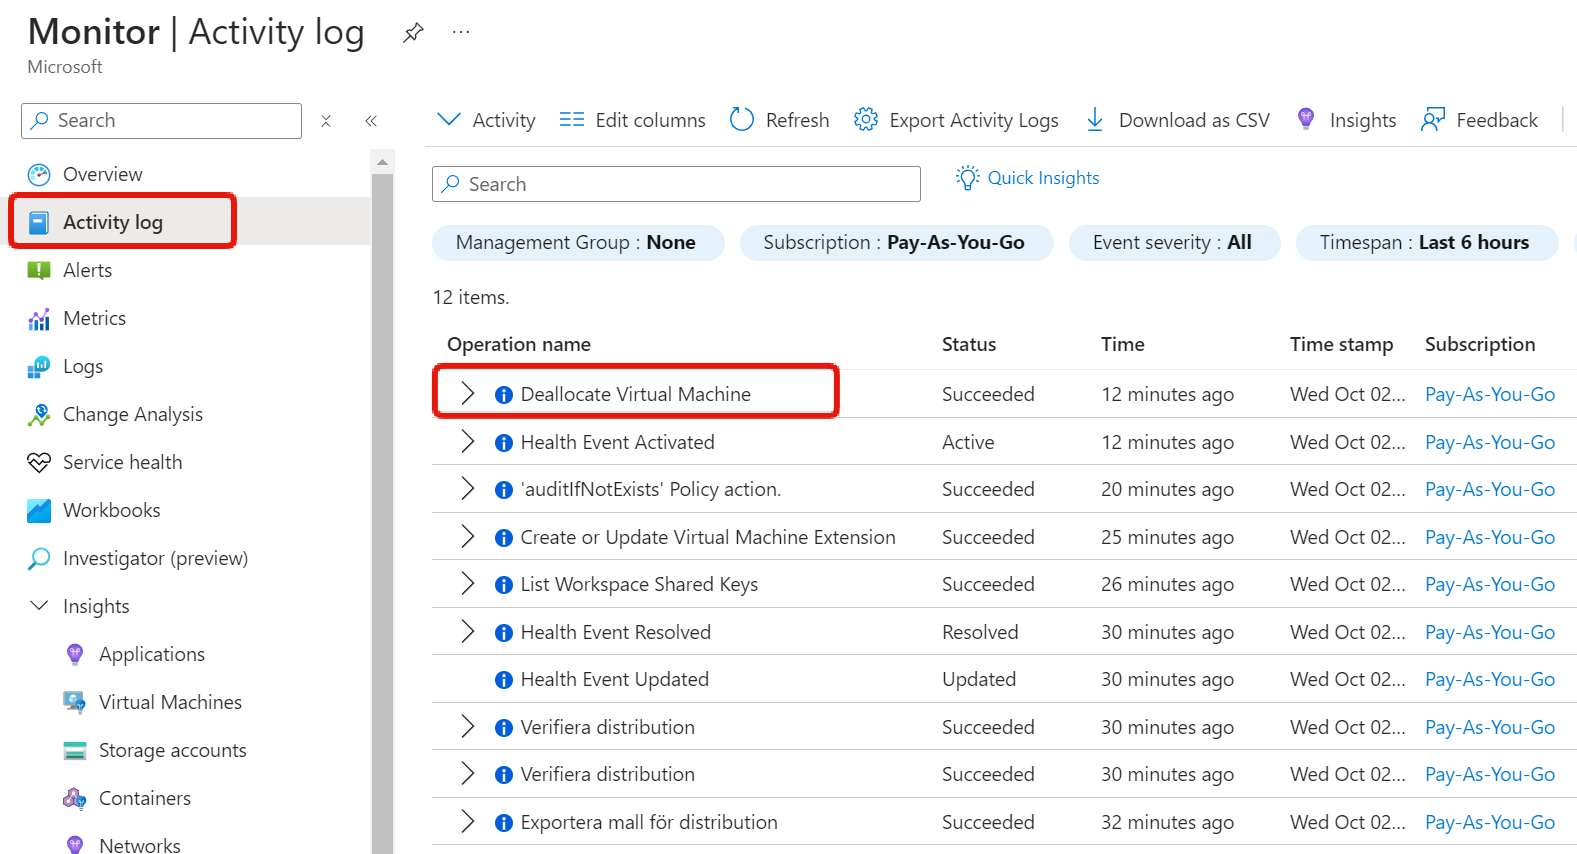This screenshot has width=1577, height=854.
Task: Open Networks insights
Action: (x=139, y=845)
